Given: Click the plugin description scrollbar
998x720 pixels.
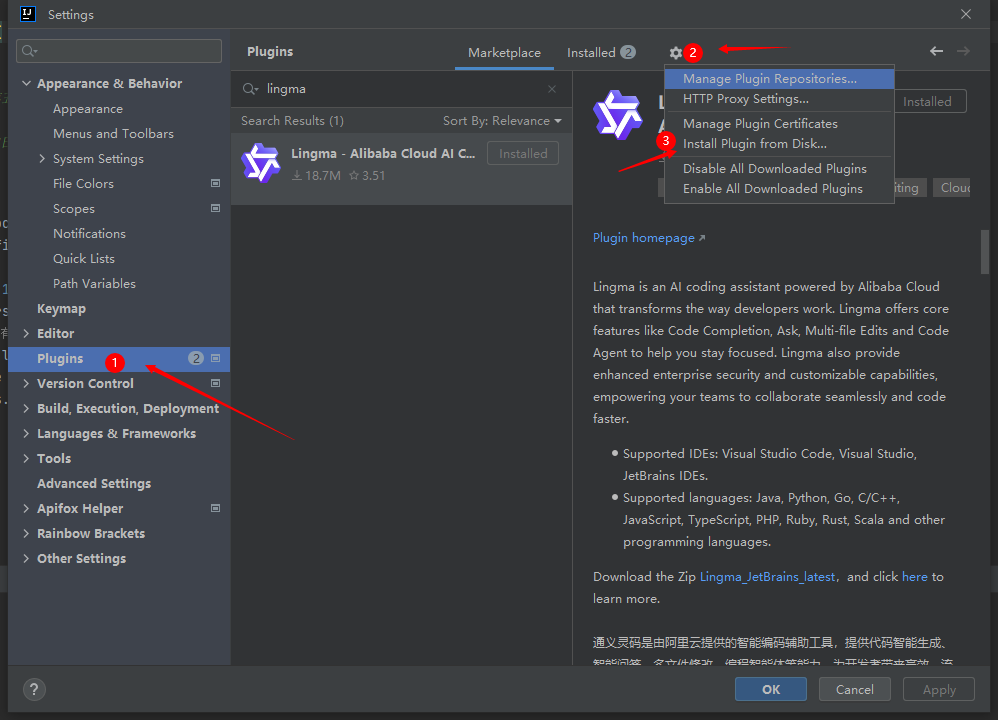Looking at the screenshot, I should point(985,252).
